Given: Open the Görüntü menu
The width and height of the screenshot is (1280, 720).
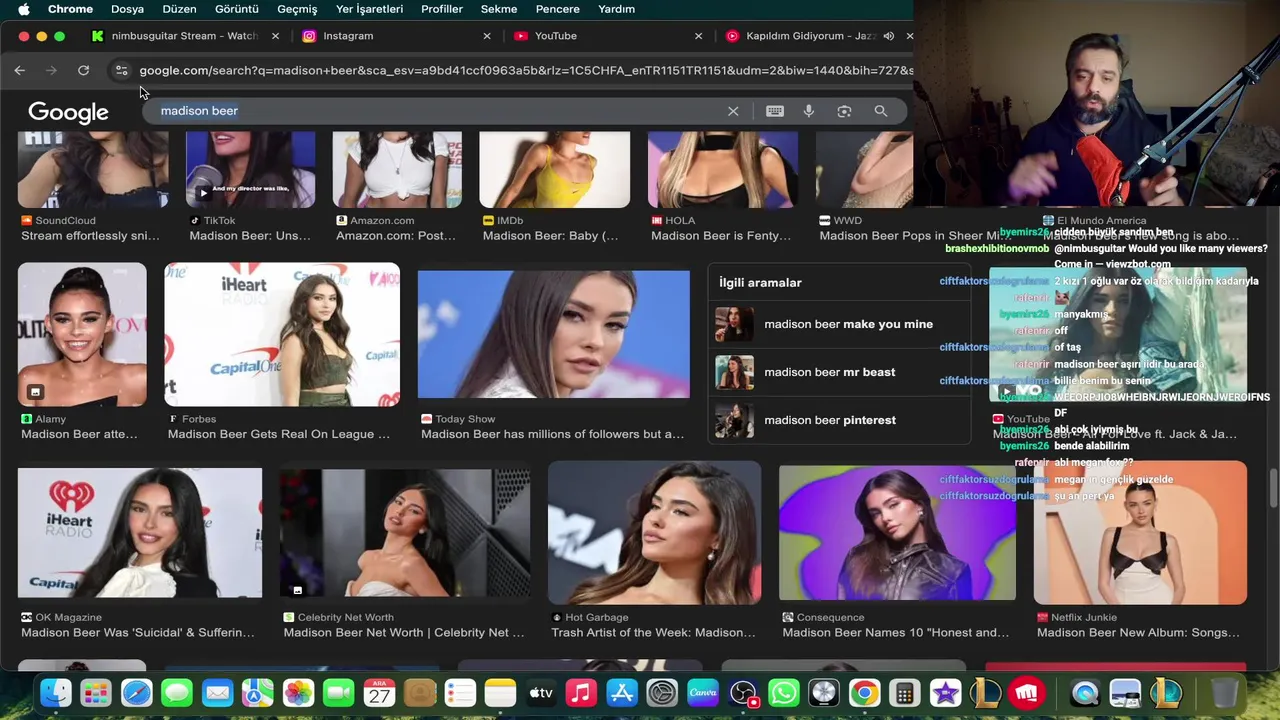Looking at the screenshot, I should tap(237, 9).
